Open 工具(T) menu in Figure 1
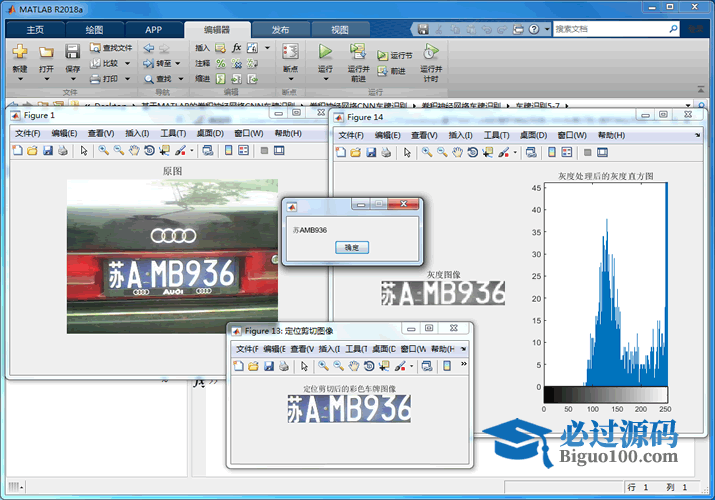 [173, 134]
